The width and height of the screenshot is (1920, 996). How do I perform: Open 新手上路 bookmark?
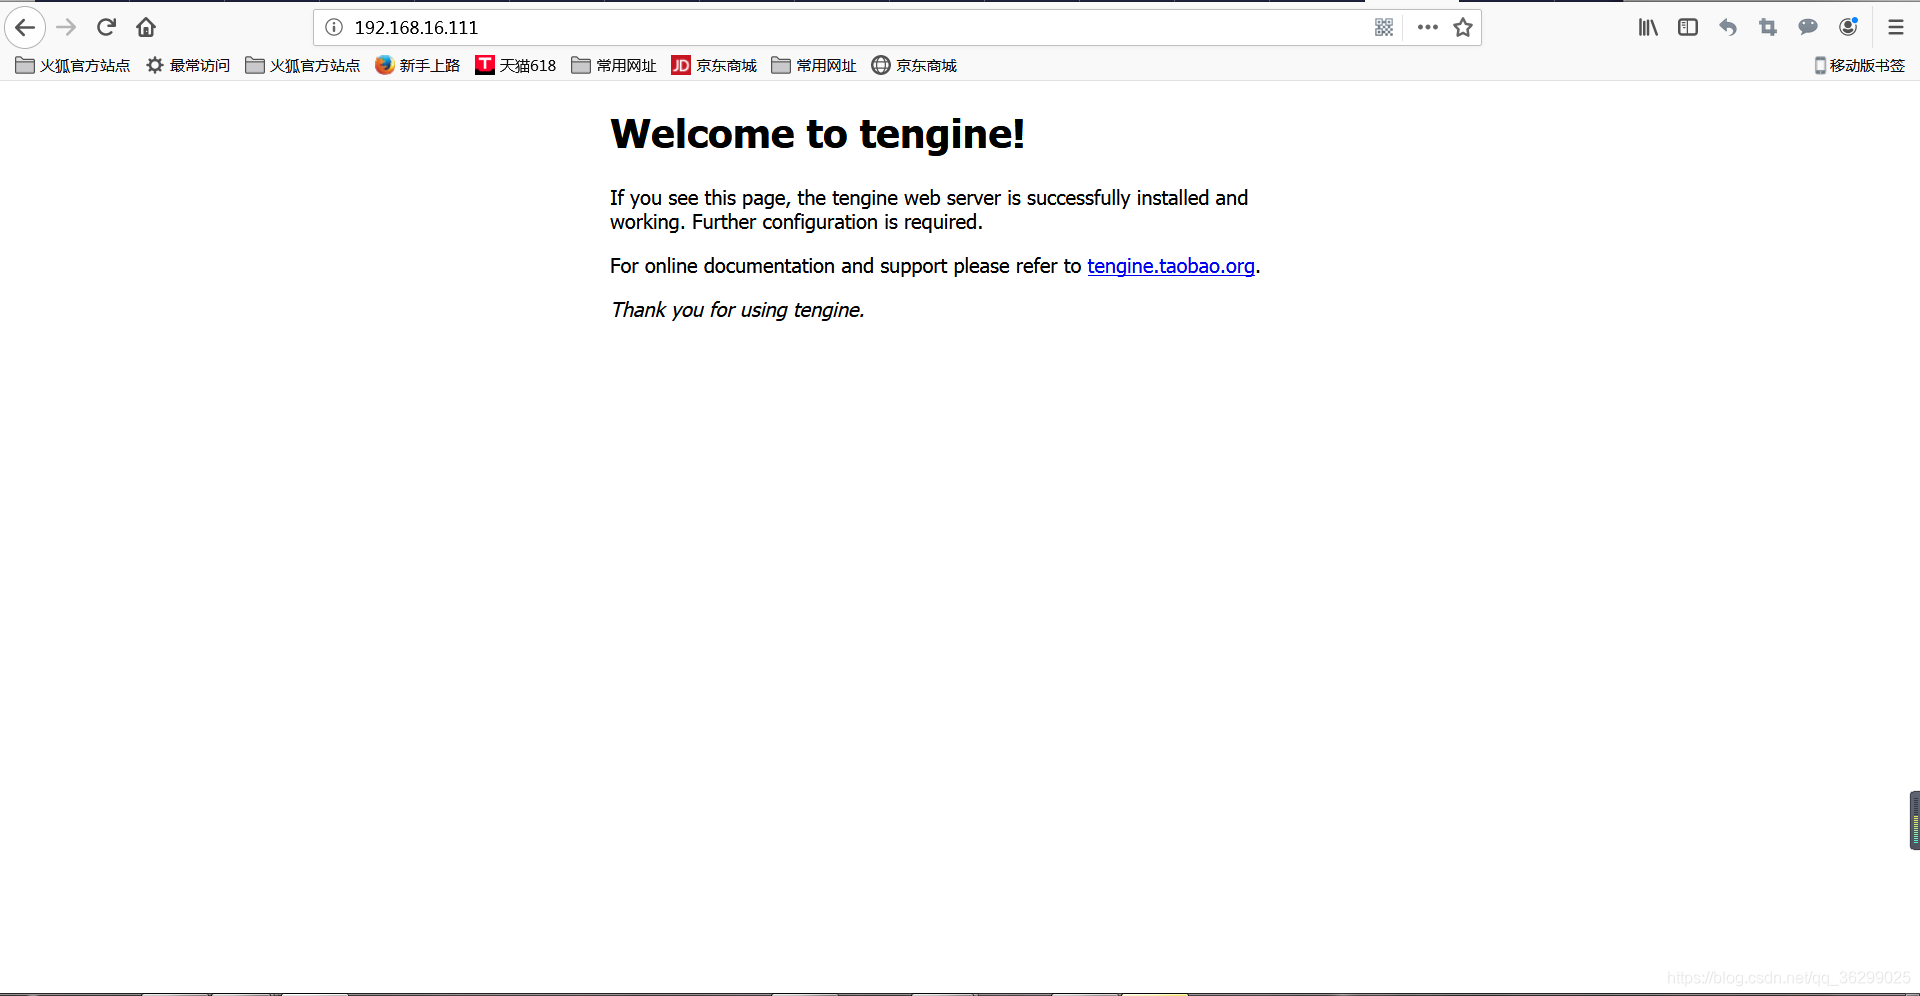click(x=418, y=65)
